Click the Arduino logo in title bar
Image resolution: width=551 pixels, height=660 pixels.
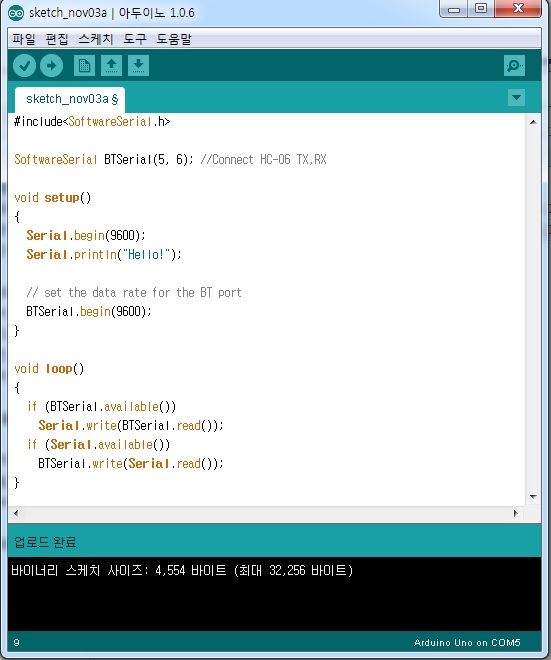pyautogui.click(x=16, y=13)
